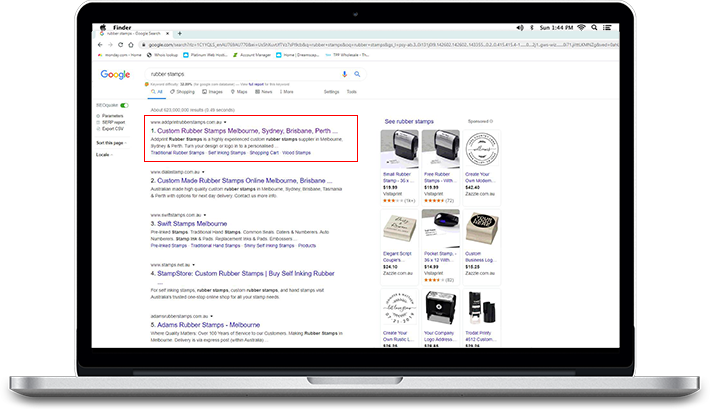The height and width of the screenshot is (410, 710).
Task: Open Notification Center list icon
Action: tap(607, 28)
